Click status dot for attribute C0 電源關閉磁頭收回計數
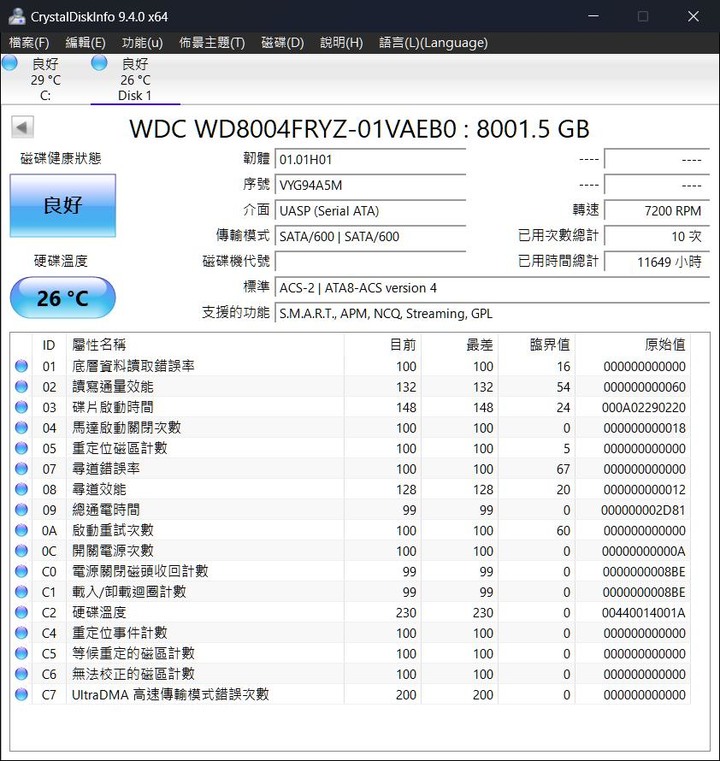The image size is (720, 761). pyautogui.click(x=21, y=571)
